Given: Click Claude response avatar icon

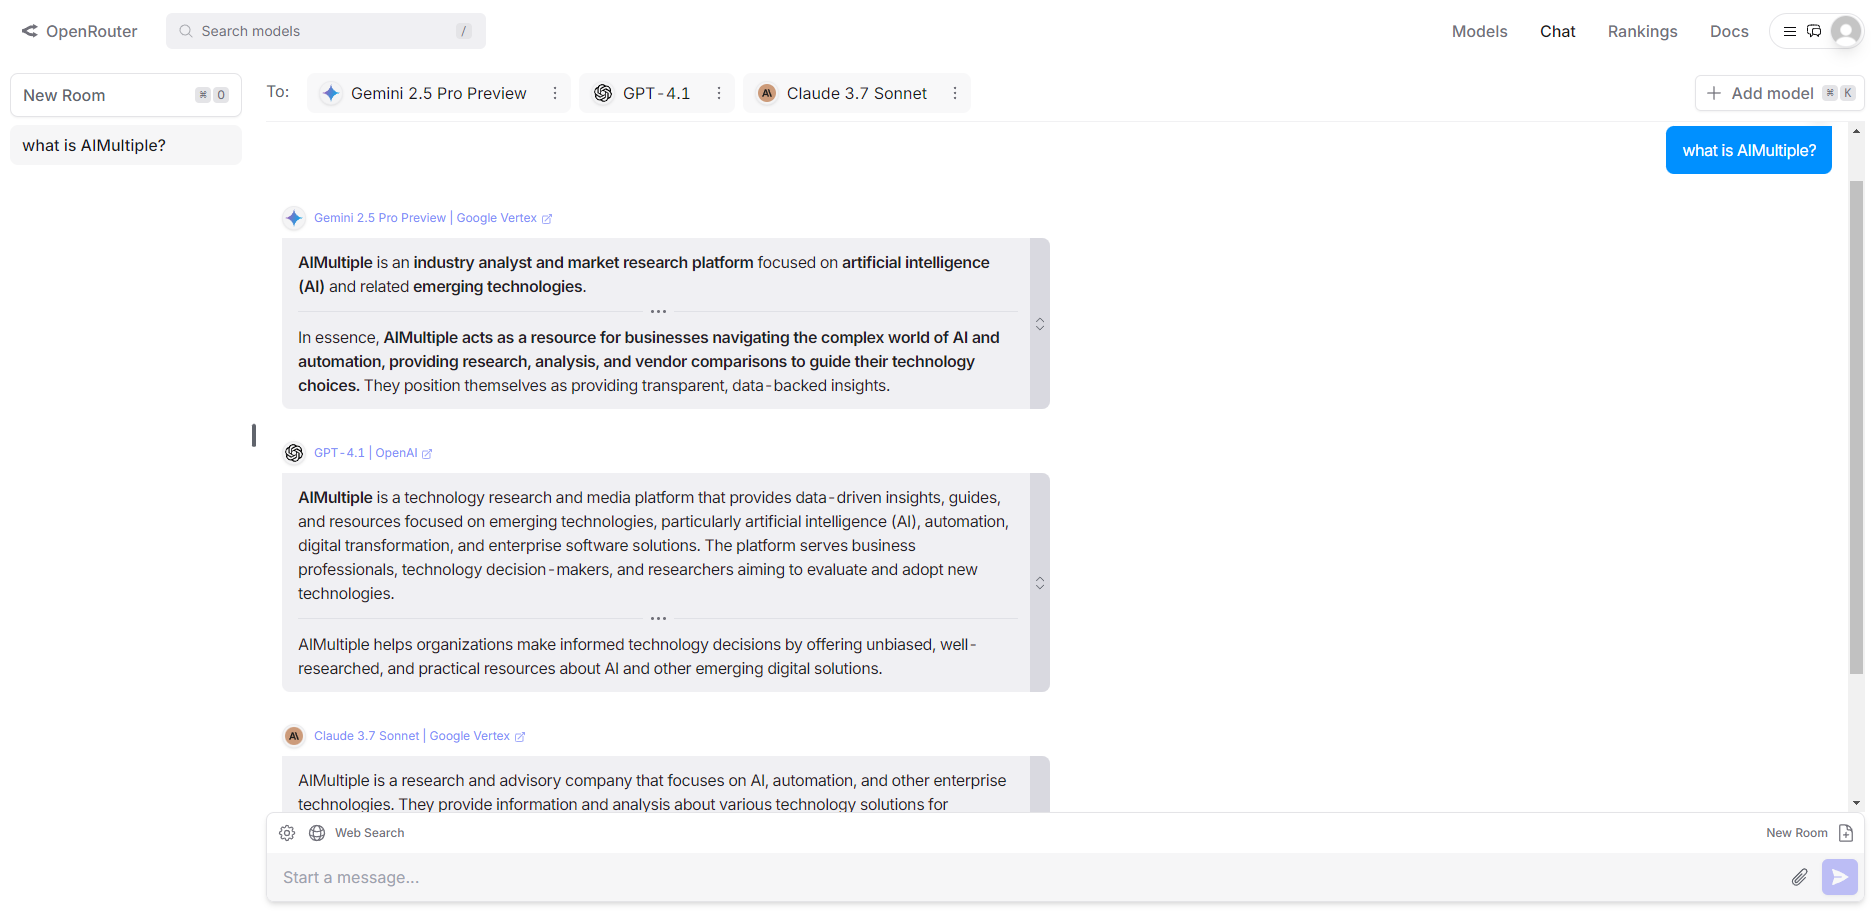Looking at the screenshot, I should (x=294, y=736).
